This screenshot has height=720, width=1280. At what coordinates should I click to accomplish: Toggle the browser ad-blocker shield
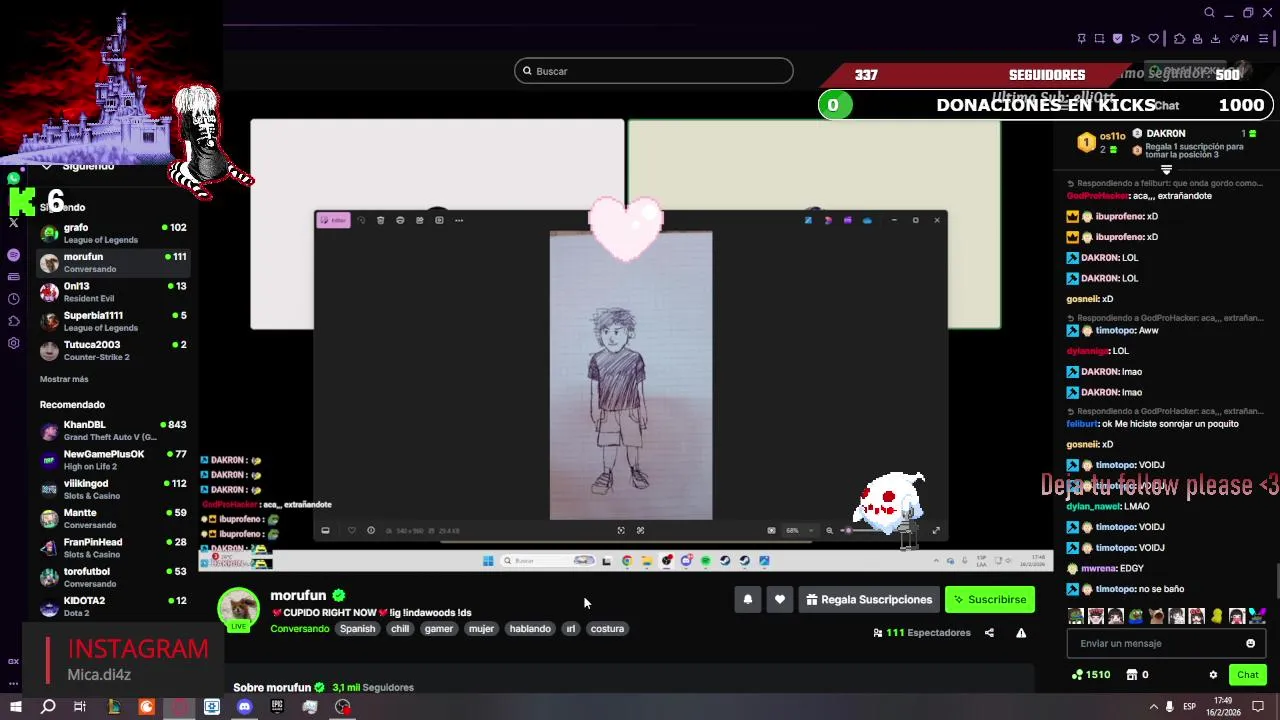coord(1118,39)
